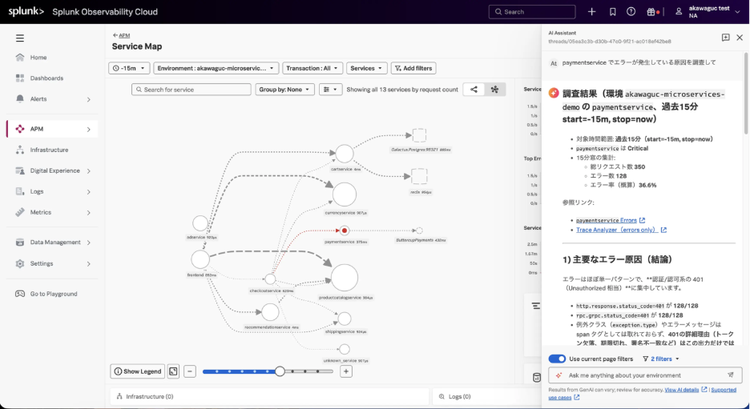Open Data Management section
The height and width of the screenshot is (409, 750).
55,242
